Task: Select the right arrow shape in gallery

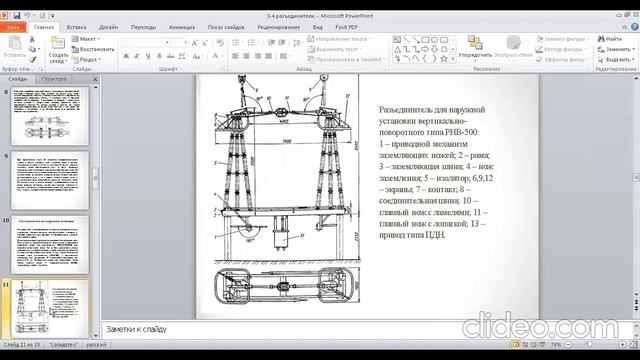Action: tap(425, 49)
